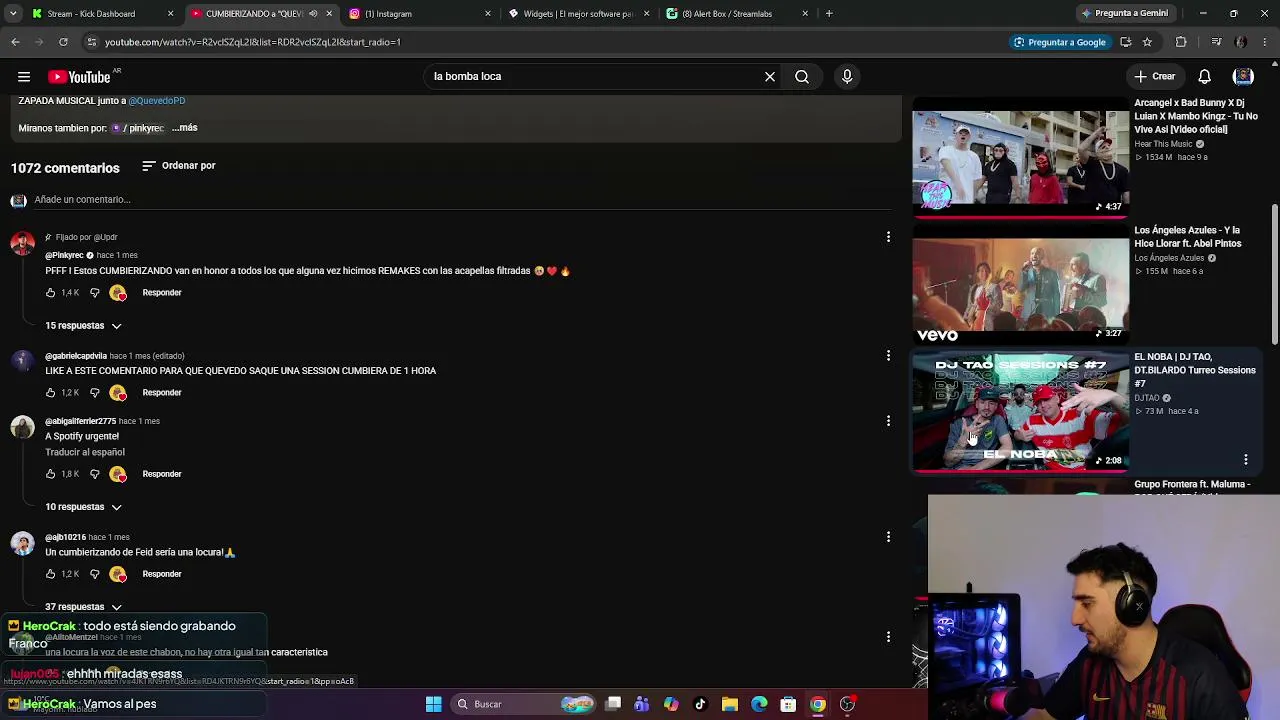The image size is (1280, 720).
Task: View site information icon in address bar
Action: (91, 42)
